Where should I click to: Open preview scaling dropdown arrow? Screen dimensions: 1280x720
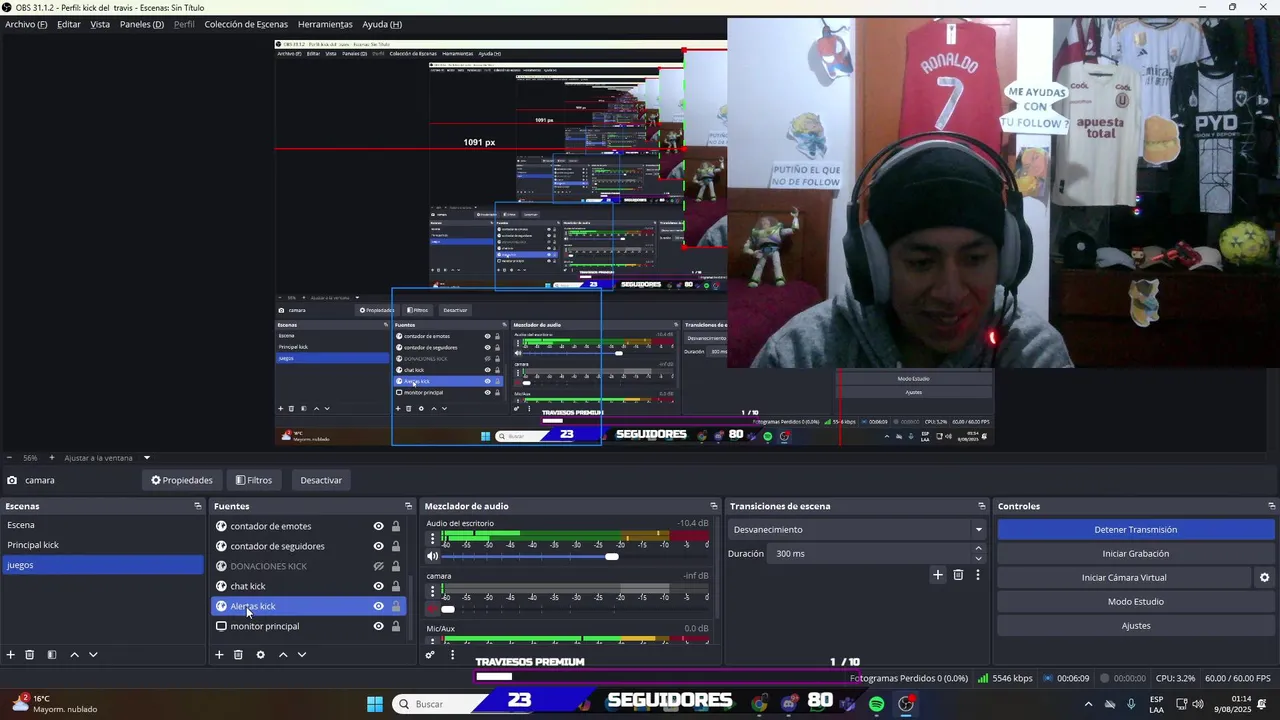[x=146, y=458]
